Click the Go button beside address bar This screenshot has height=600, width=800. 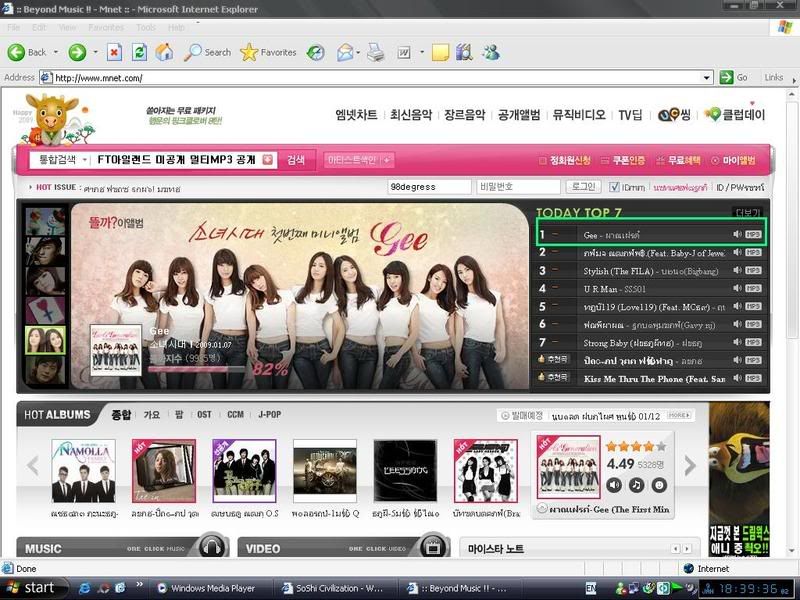point(733,78)
